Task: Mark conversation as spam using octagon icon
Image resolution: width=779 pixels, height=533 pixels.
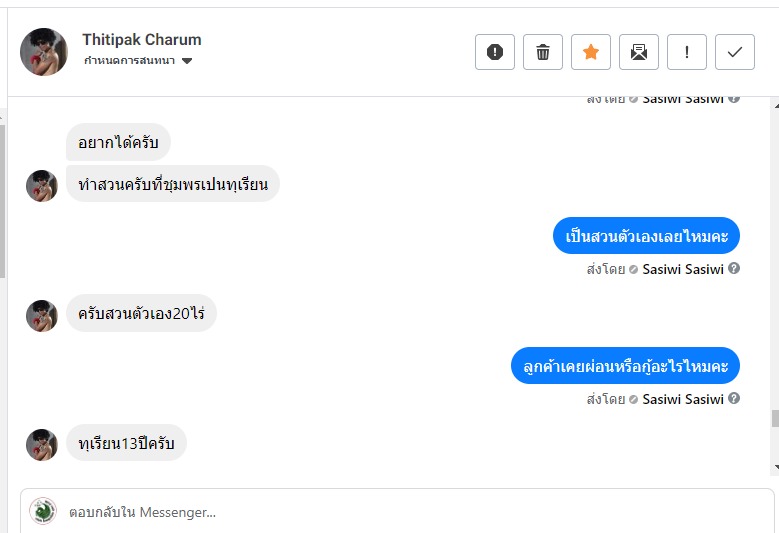Action: point(495,53)
